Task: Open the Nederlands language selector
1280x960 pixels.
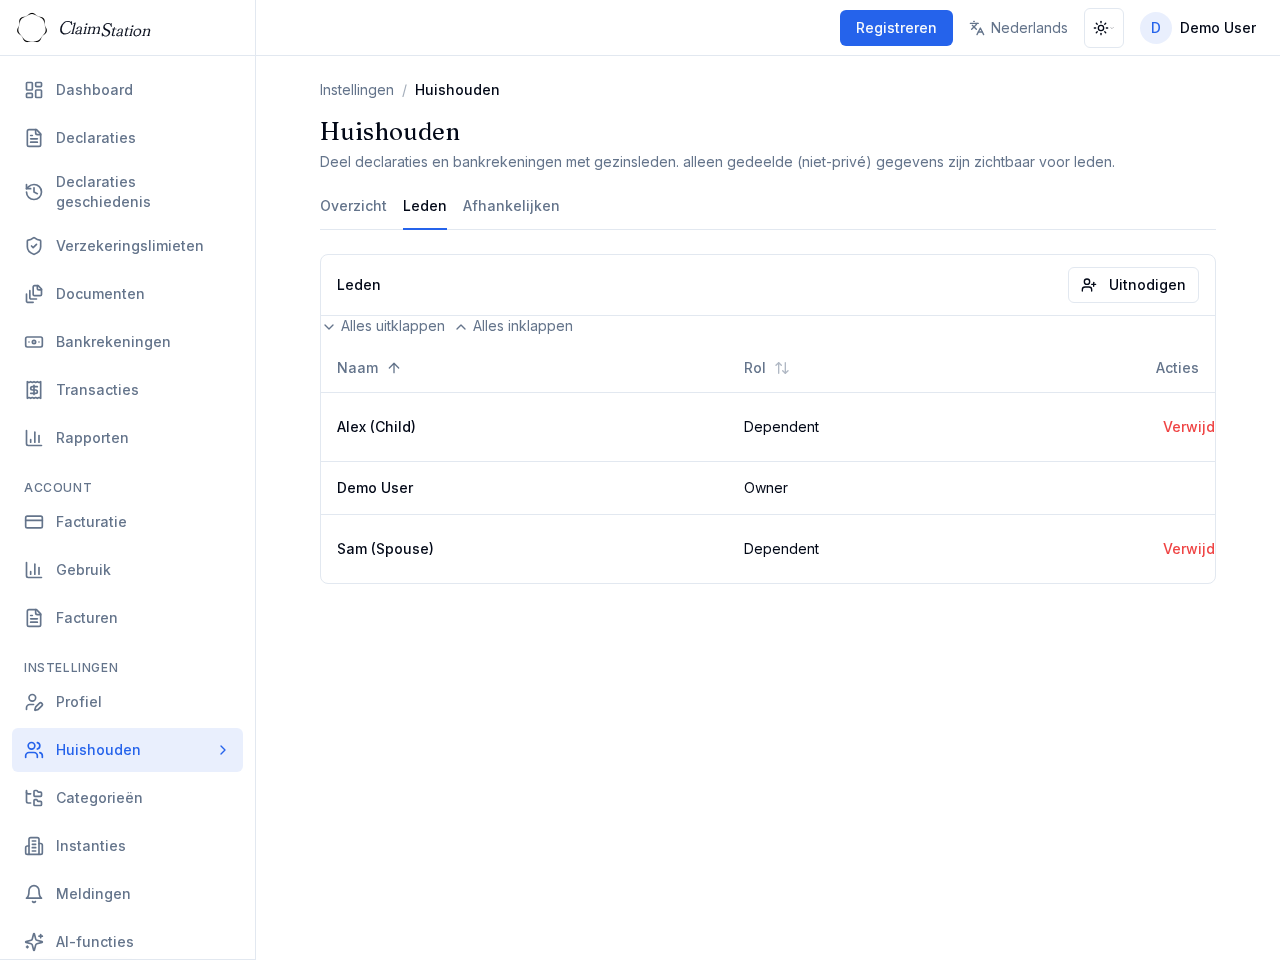Action: point(1018,28)
